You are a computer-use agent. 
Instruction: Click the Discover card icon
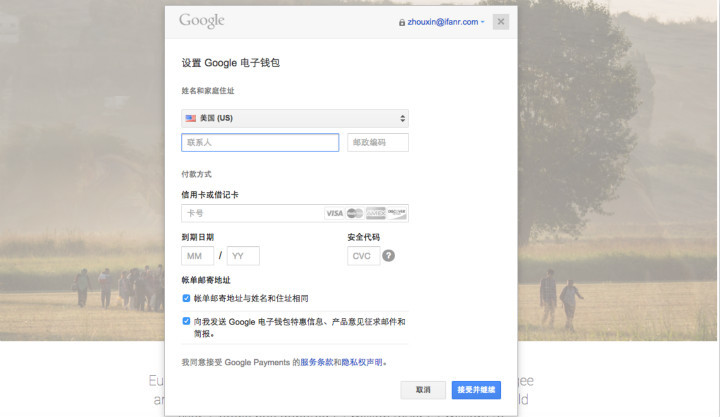click(x=396, y=213)
